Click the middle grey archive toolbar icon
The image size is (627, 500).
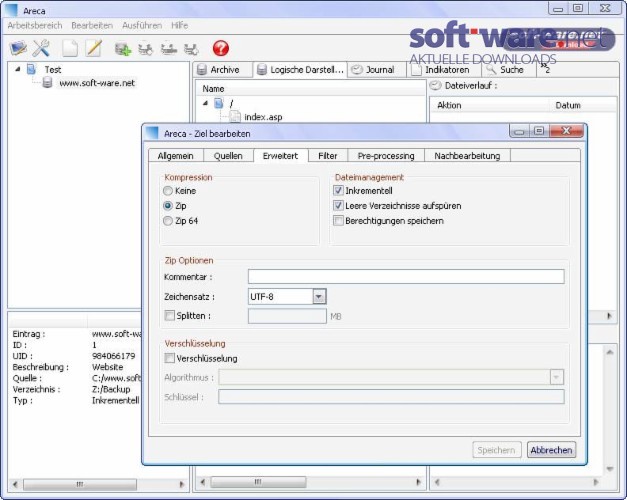(x=169, y=49)
